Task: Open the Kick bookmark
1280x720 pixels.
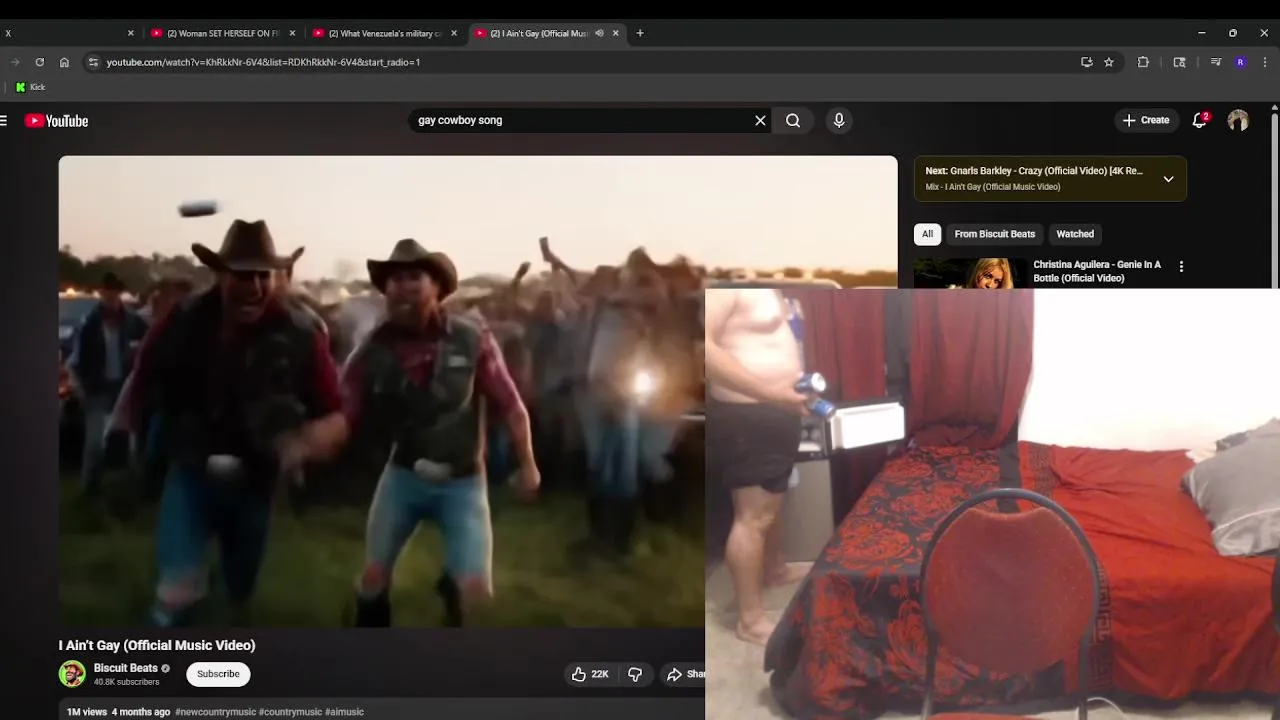Action: (x=30, y=87)
